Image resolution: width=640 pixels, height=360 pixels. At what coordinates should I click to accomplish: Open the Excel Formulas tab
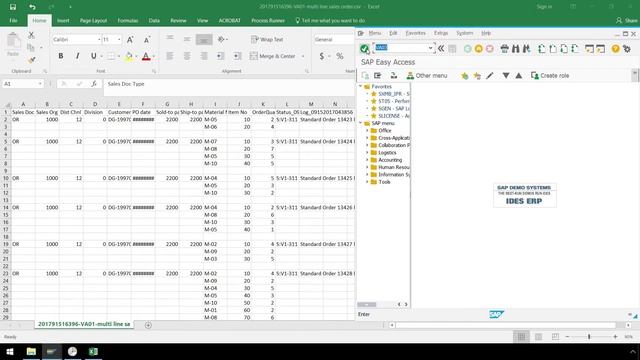(127, 20)
